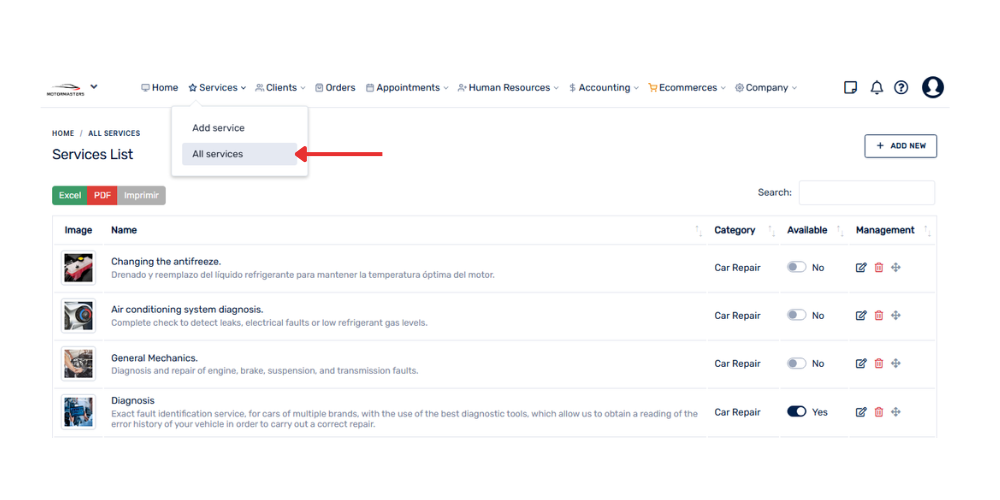The width and height of the screenshot is (1000, 500).
Task: Delete the Air conditioning system diagnosis service
Action: tap(879, 316)
